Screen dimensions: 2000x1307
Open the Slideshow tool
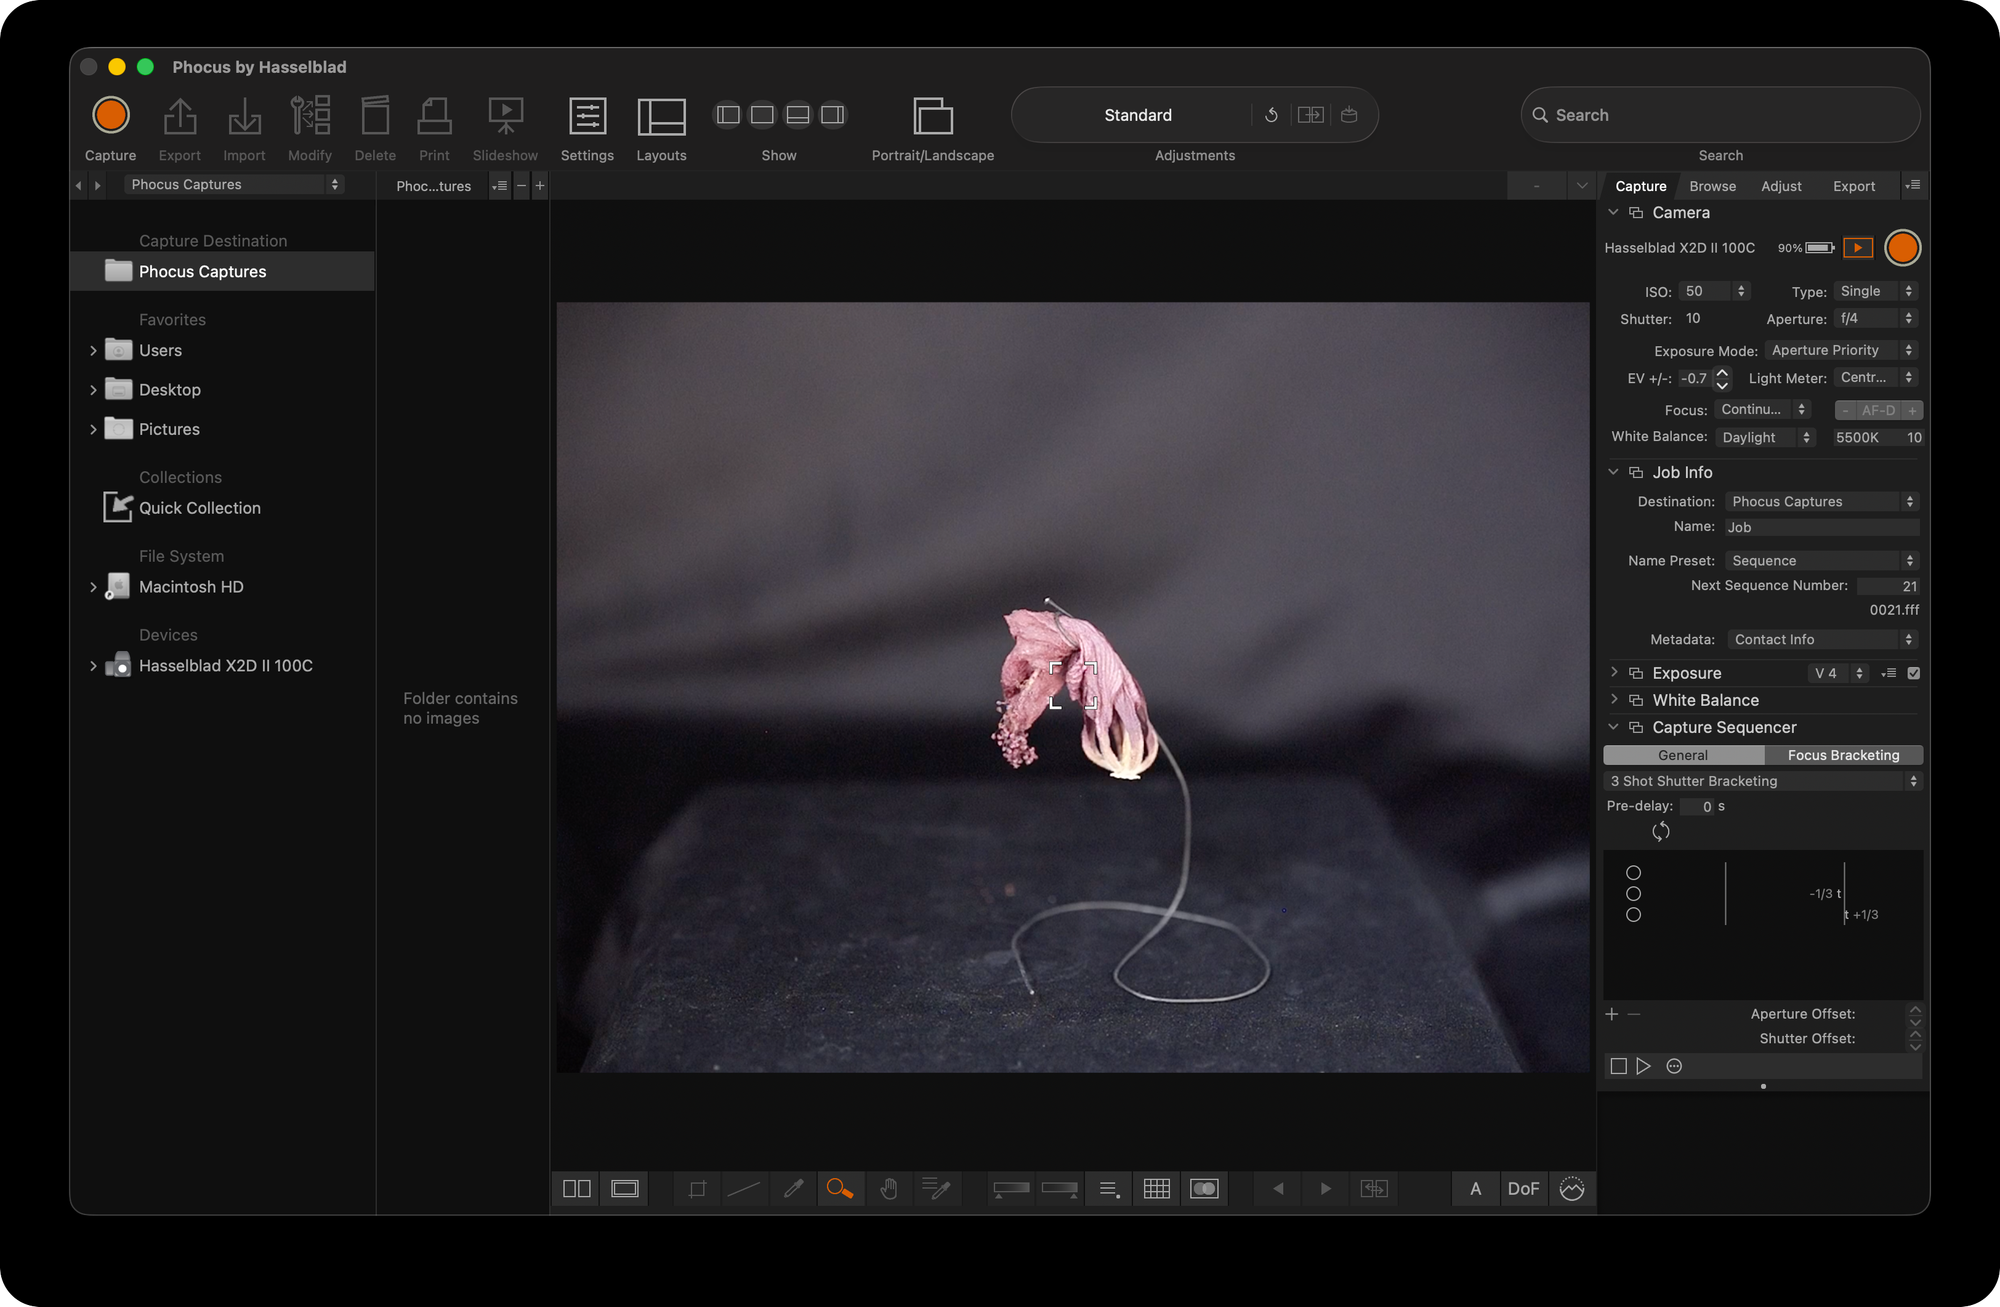[x=505, y=115]
